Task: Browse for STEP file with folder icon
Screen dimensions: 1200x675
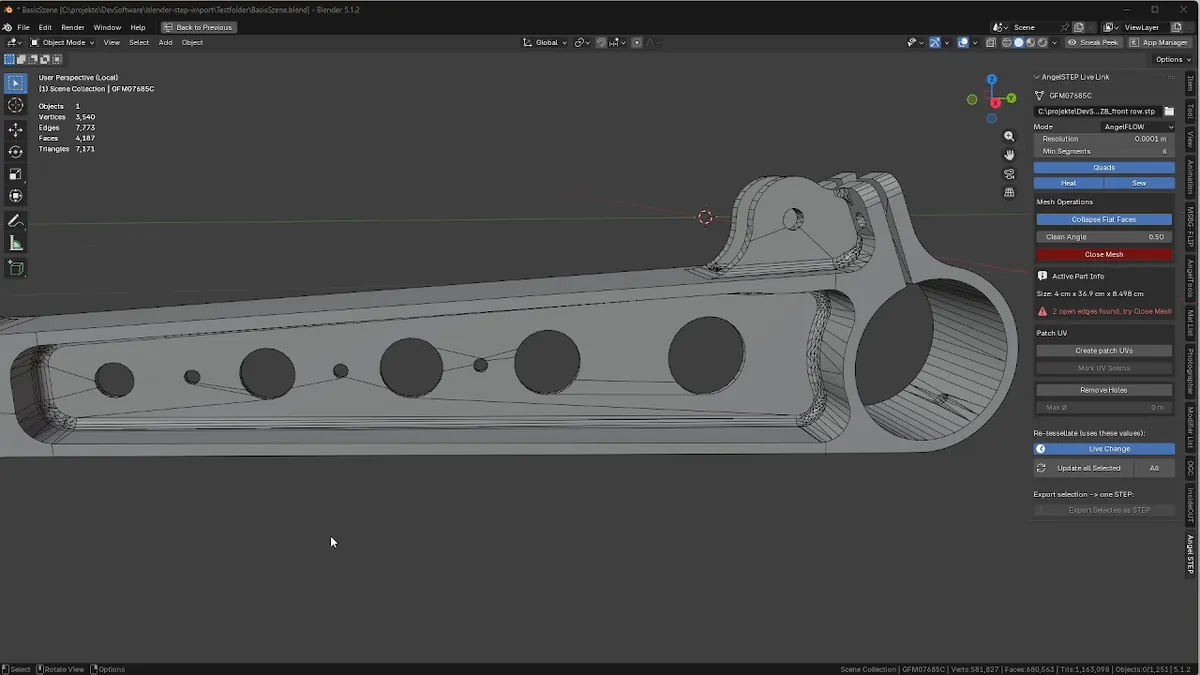Action: click(1169, 111)
